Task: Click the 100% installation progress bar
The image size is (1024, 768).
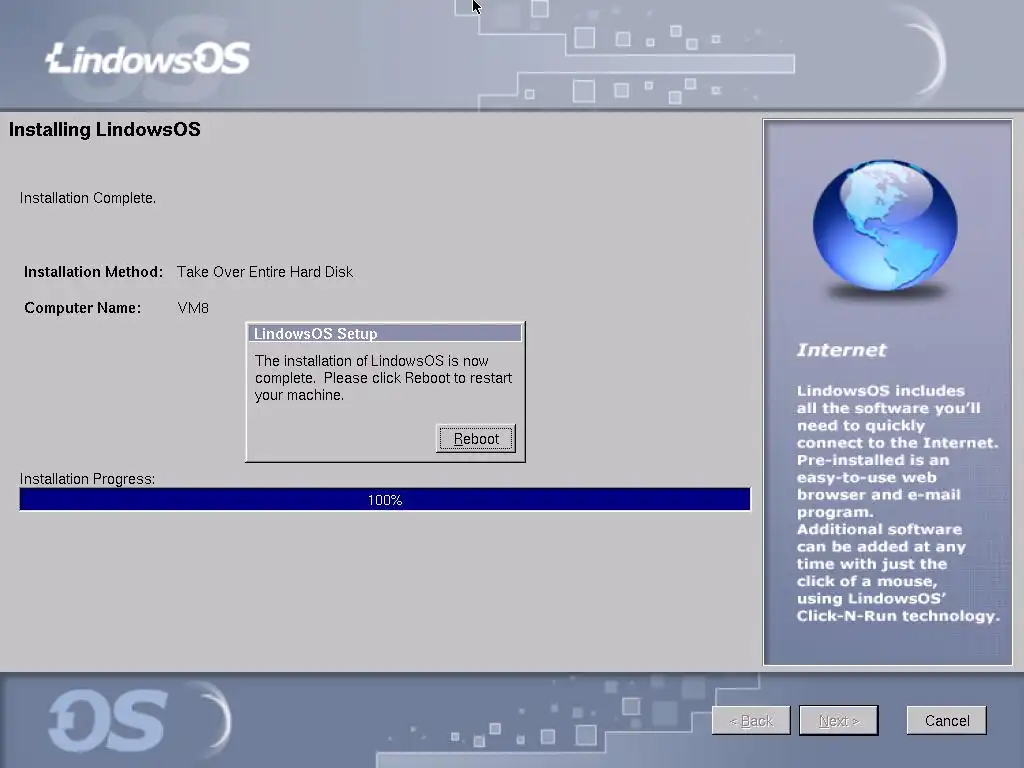Action: [385, 500]
